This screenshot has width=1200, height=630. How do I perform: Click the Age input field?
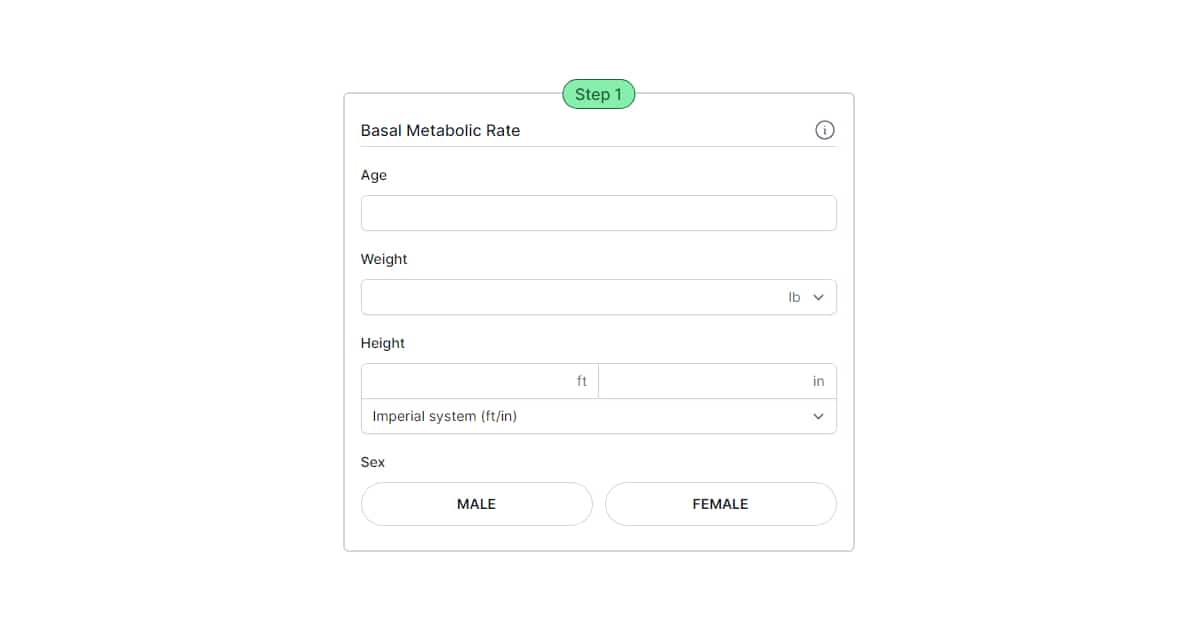pos(598,213)
